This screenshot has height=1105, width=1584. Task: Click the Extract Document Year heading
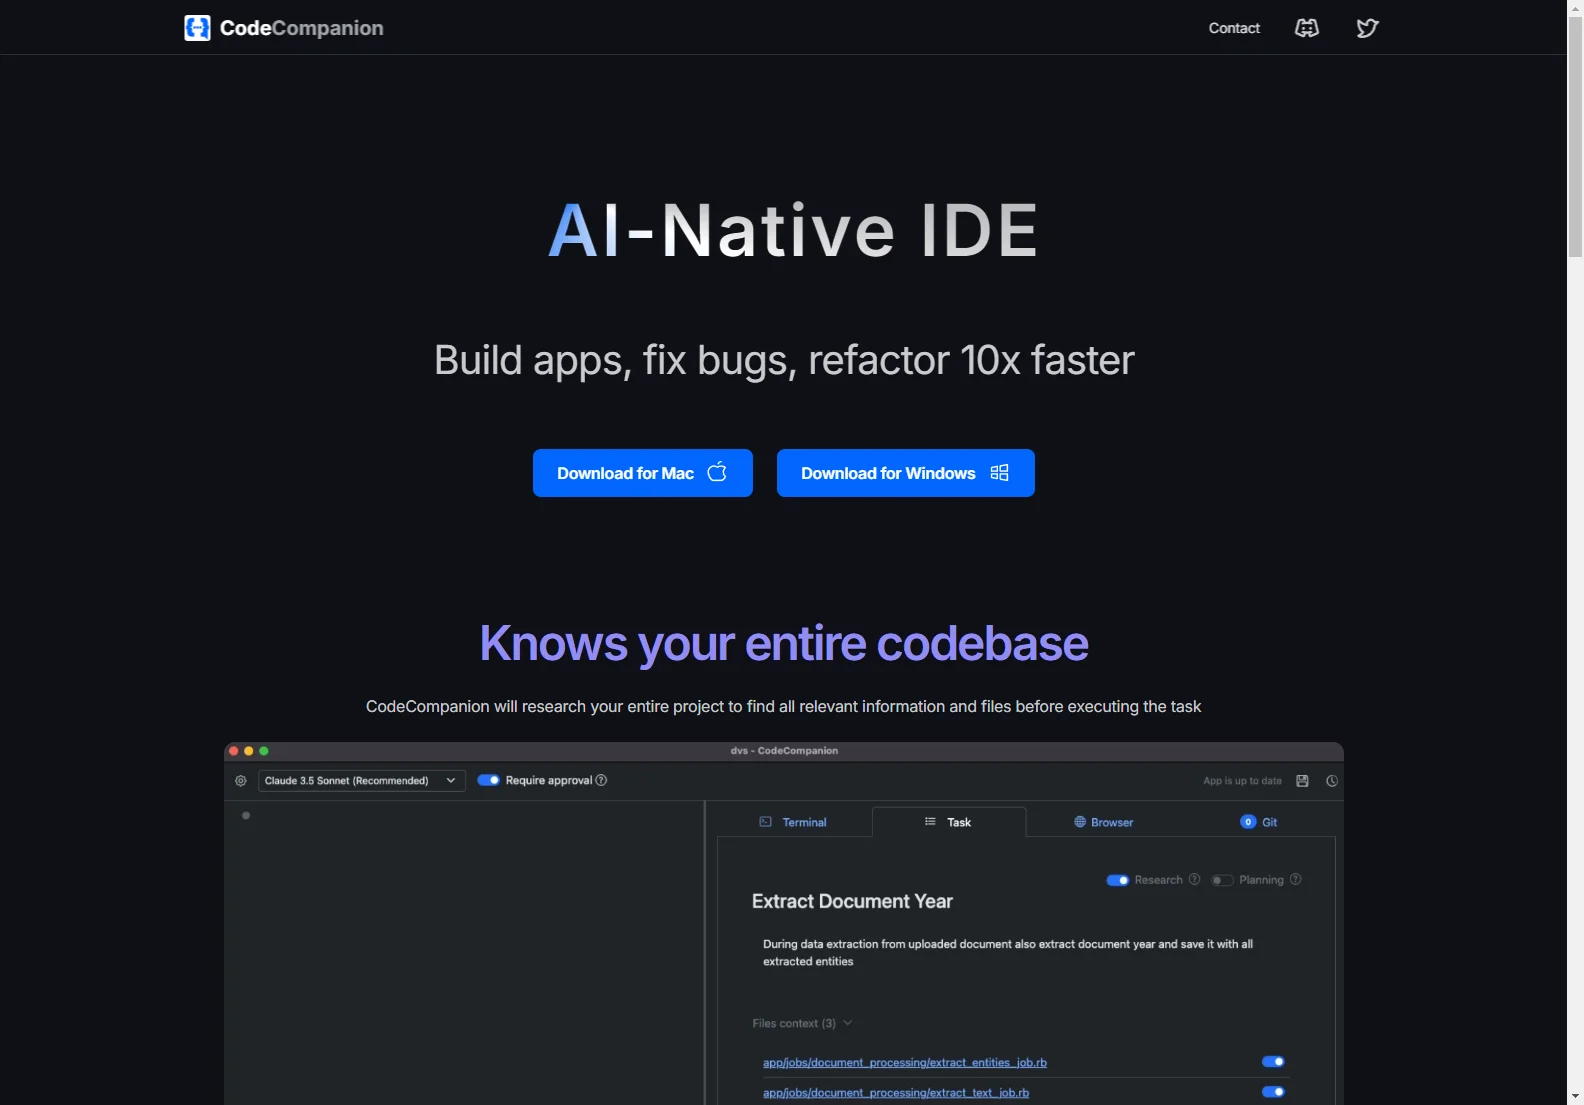852,901
